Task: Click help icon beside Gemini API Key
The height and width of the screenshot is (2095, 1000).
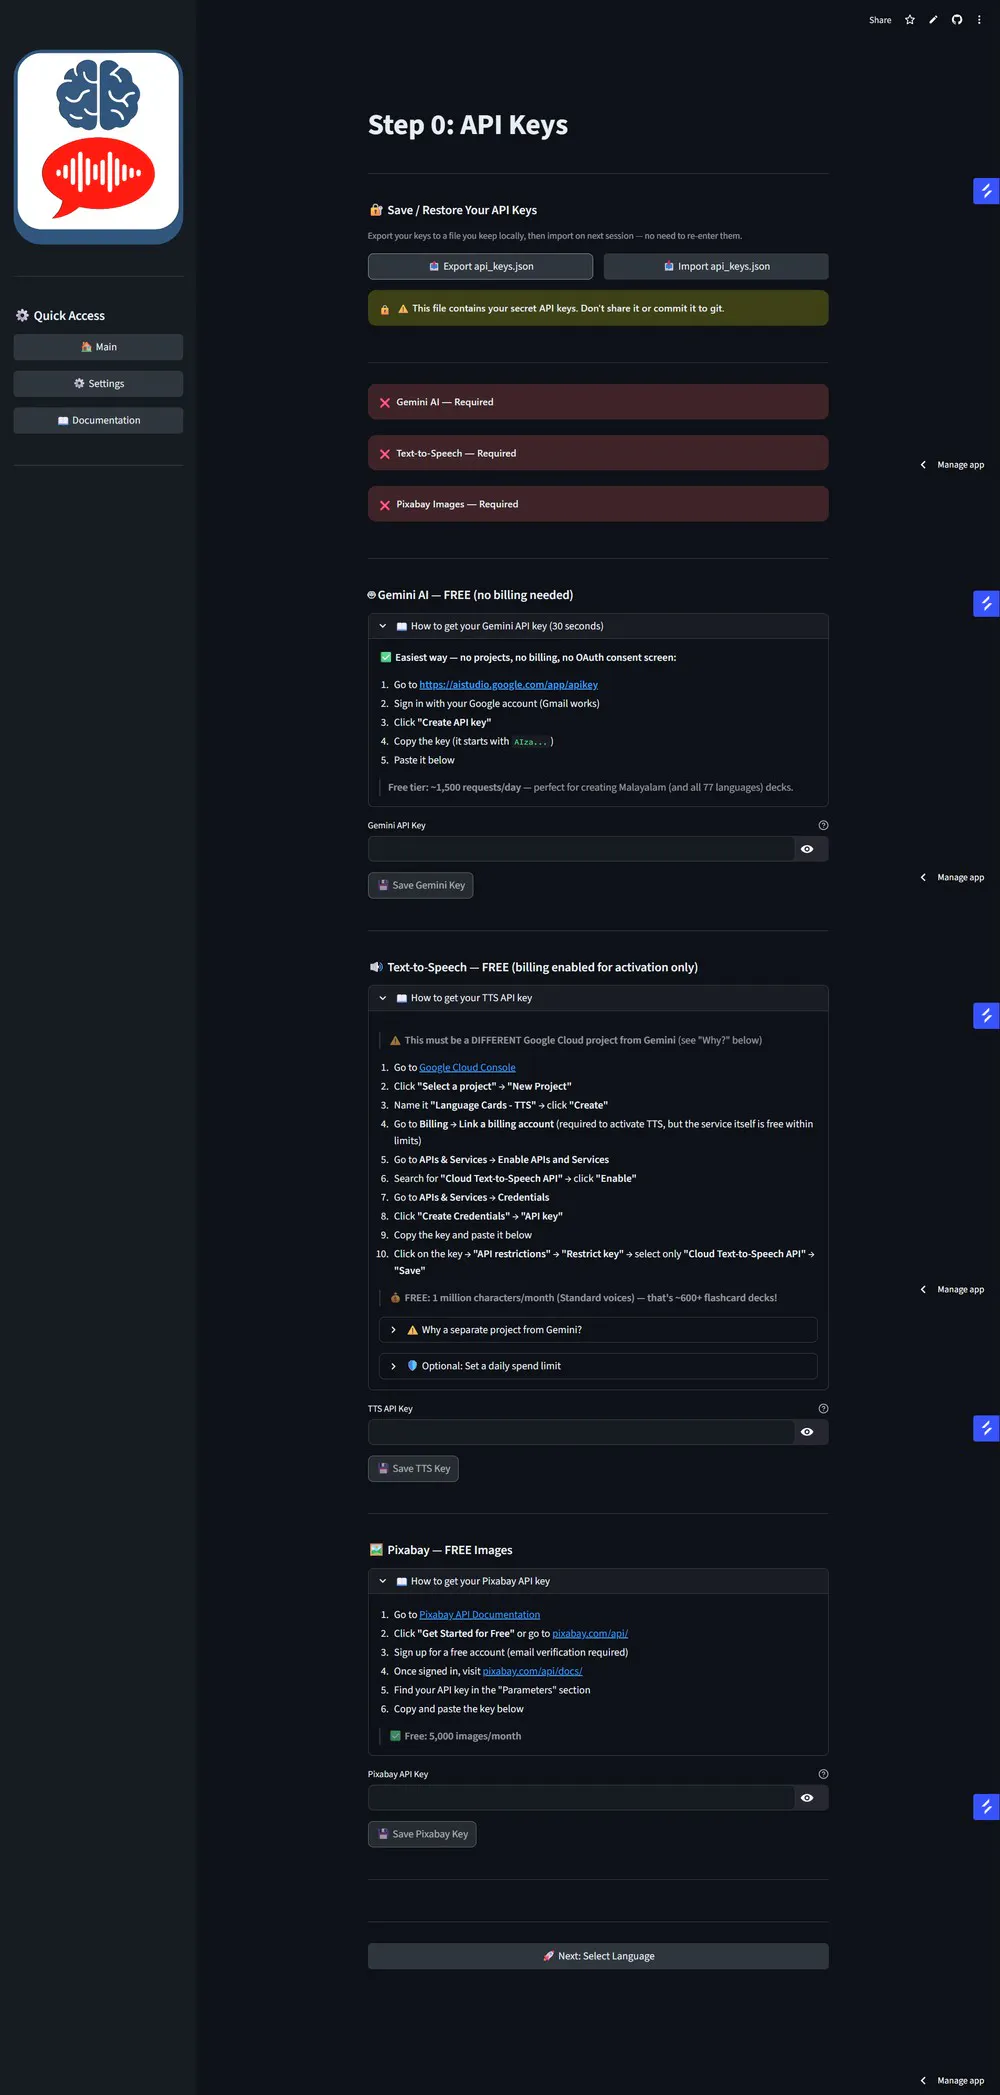Action: pos(823,825)
